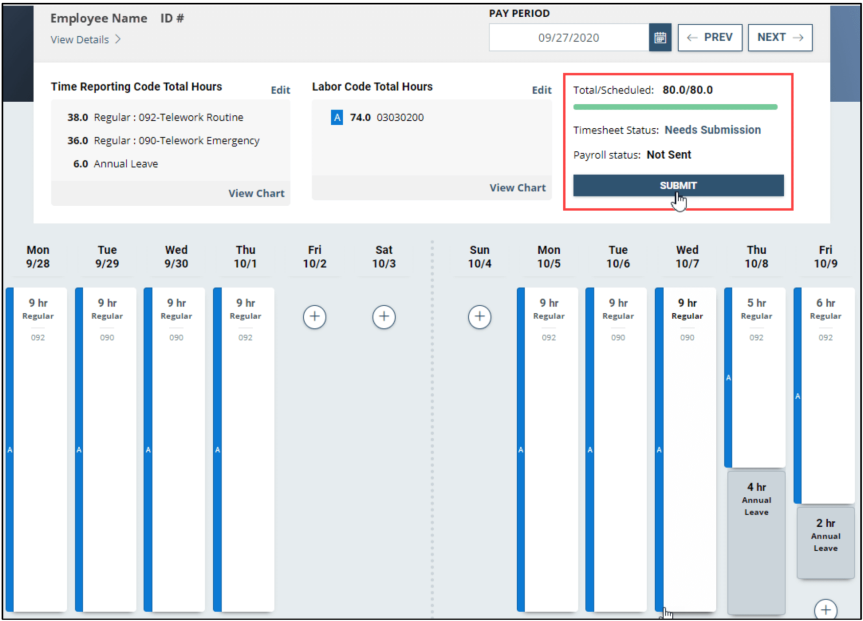The height and width of the screenshot is (621, 863).
Task: Click the blue A labor code badge
Action: (x=337, y=117)
